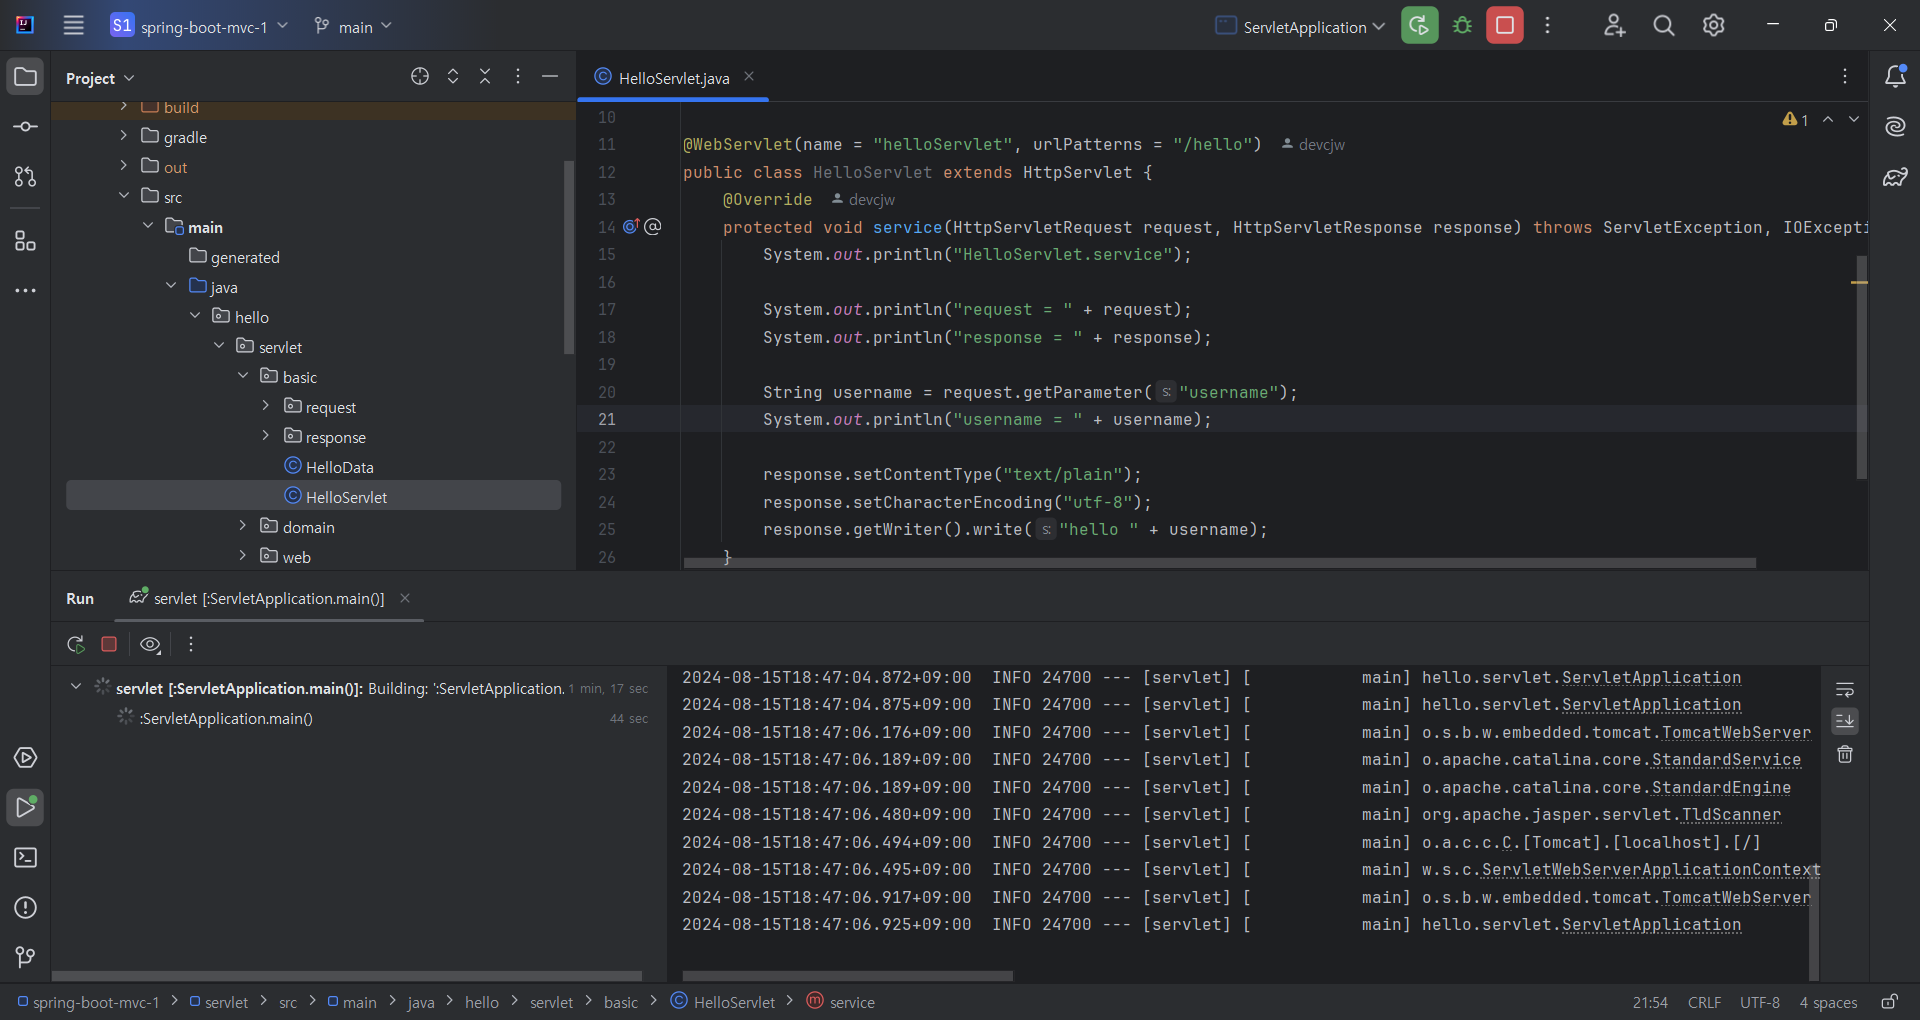Change CRLF line separator
1920x1020 pixels.
click(1704, 1002)
